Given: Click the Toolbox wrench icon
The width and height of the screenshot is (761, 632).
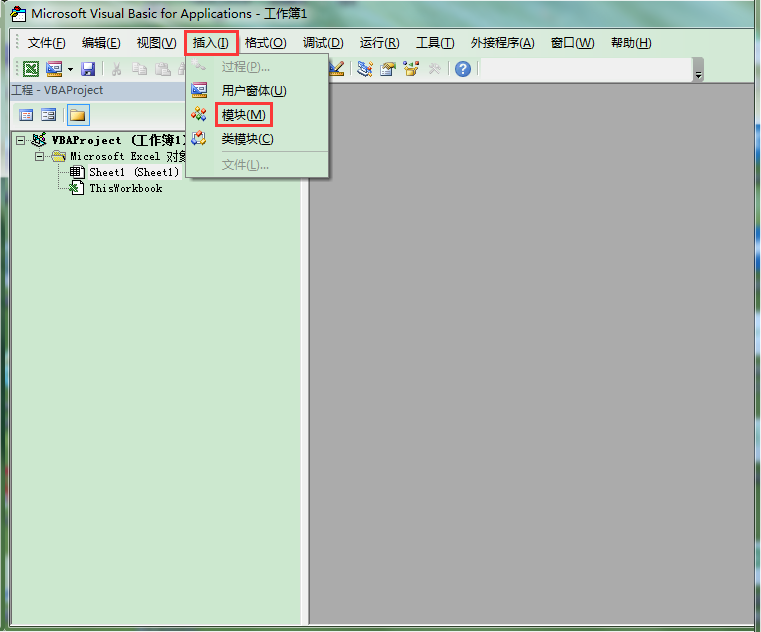Looking at the screenshot, I should pos(434,69).
